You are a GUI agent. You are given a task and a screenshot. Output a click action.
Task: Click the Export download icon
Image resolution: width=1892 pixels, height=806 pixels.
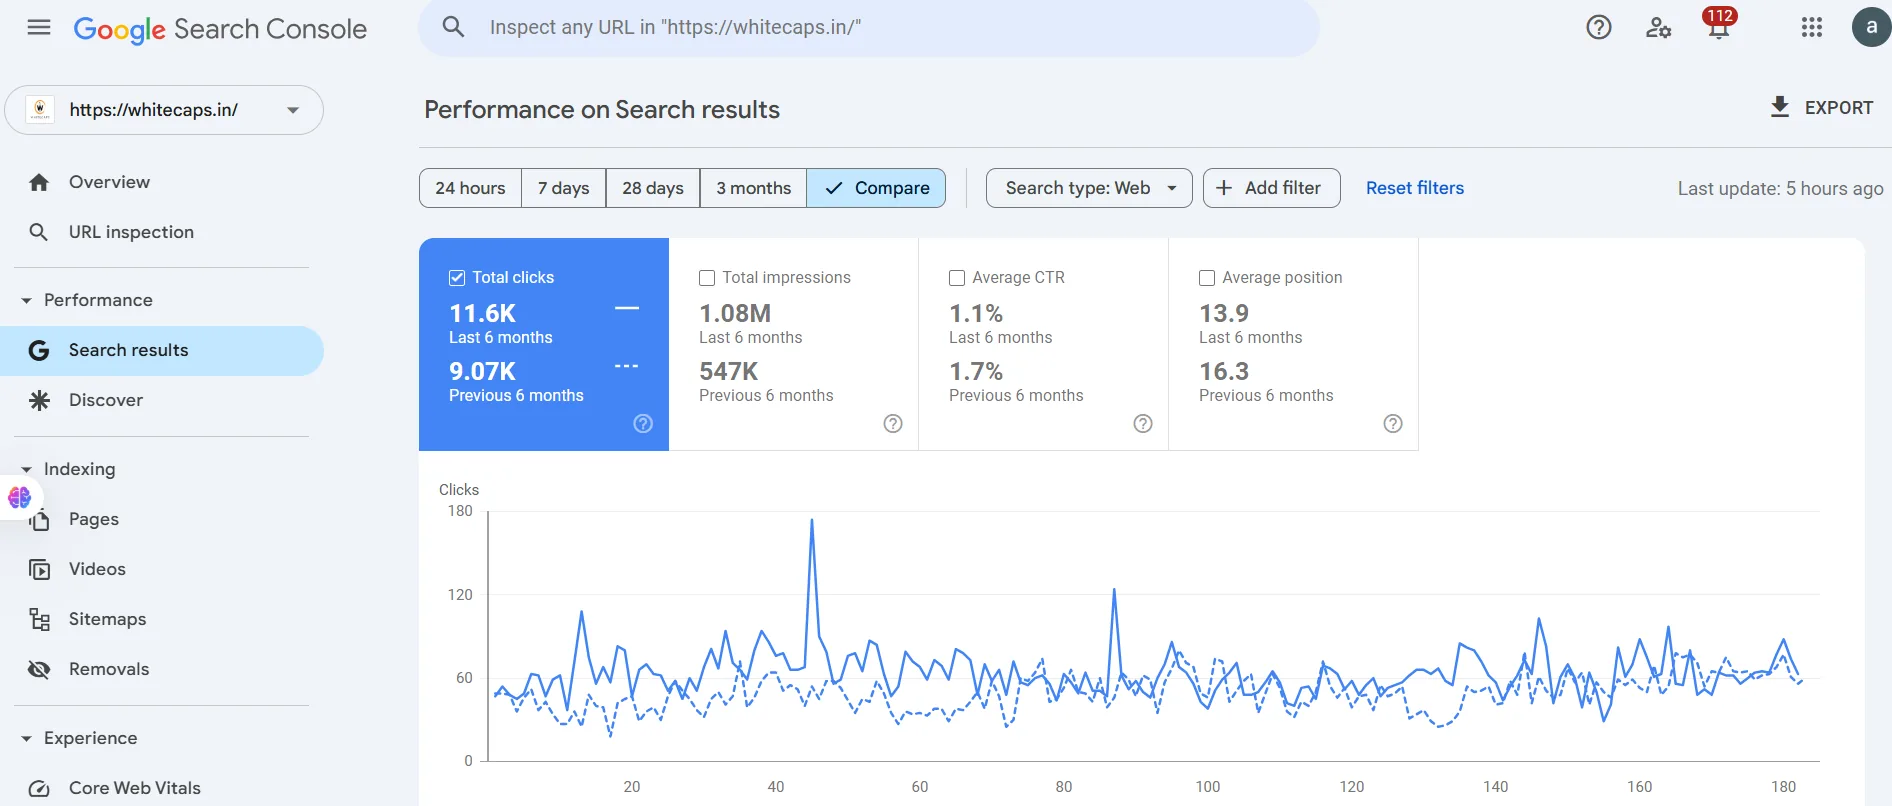pos(1780,107)
